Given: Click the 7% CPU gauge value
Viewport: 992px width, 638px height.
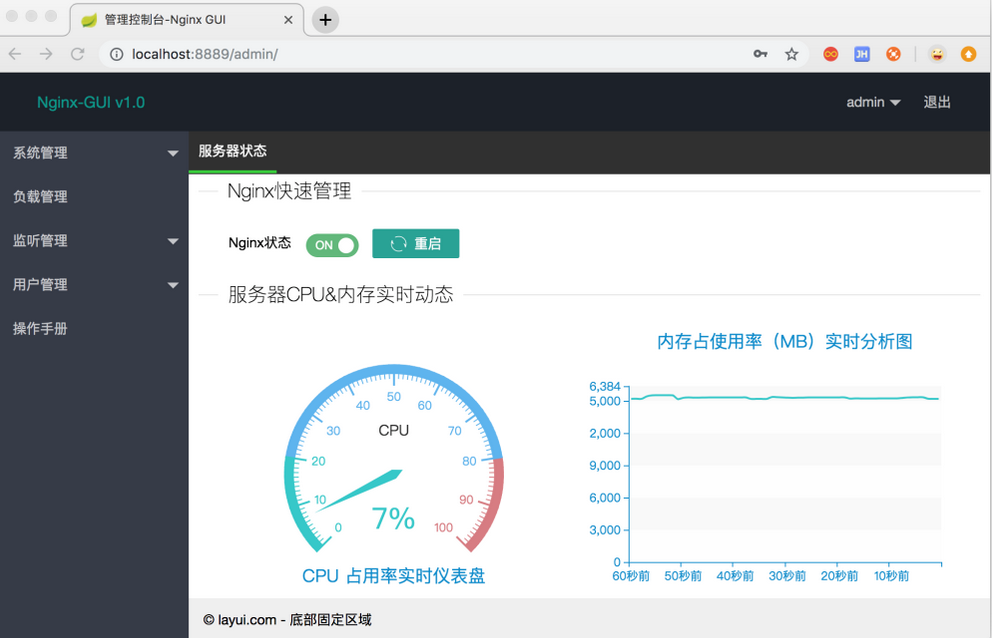Looking at the screenshot, I should [394, 518].
